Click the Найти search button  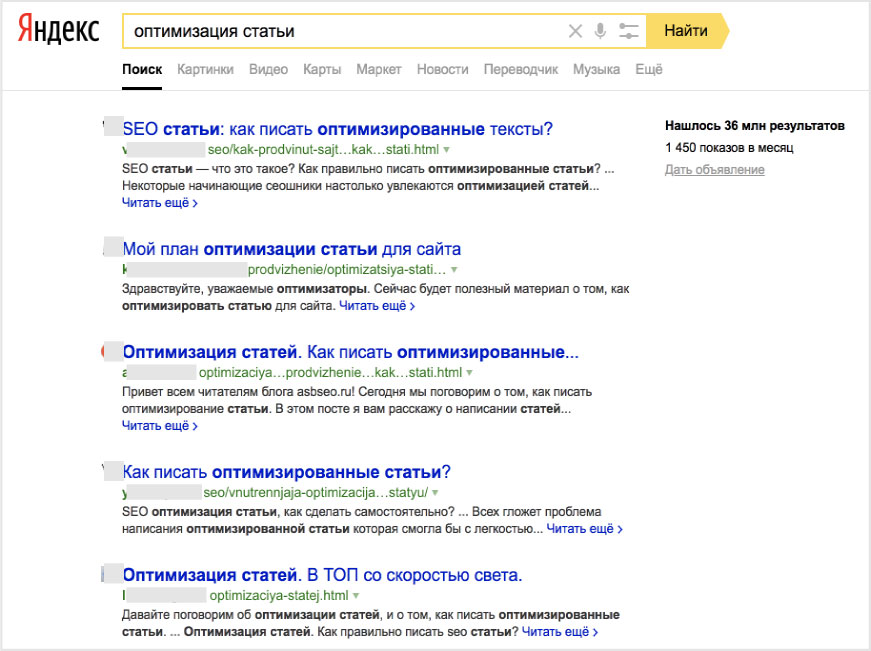[687, 31]
